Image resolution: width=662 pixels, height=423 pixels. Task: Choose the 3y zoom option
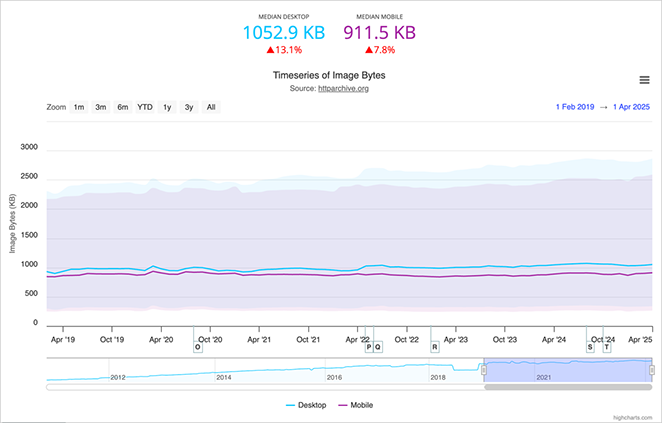(x=188, y=107)
